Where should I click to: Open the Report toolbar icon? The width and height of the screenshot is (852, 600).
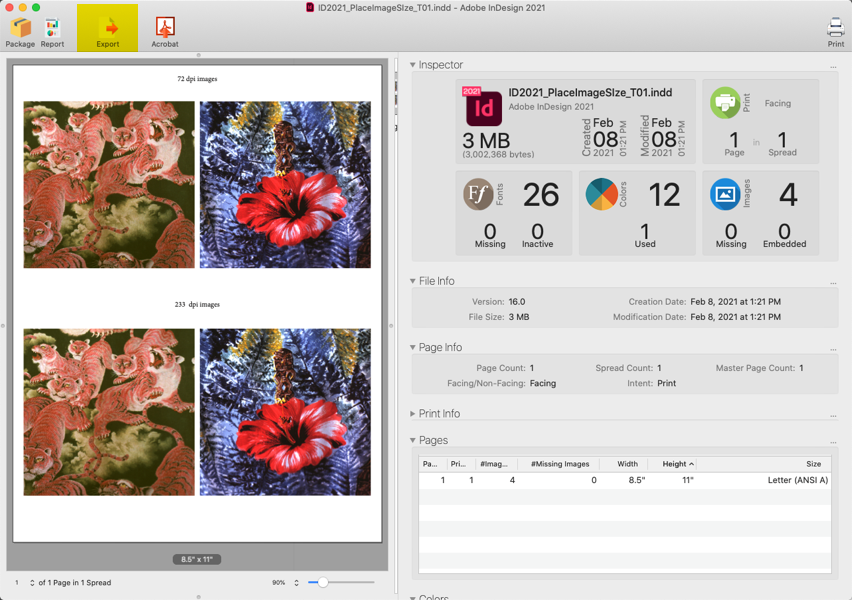(x=52, y=28)
